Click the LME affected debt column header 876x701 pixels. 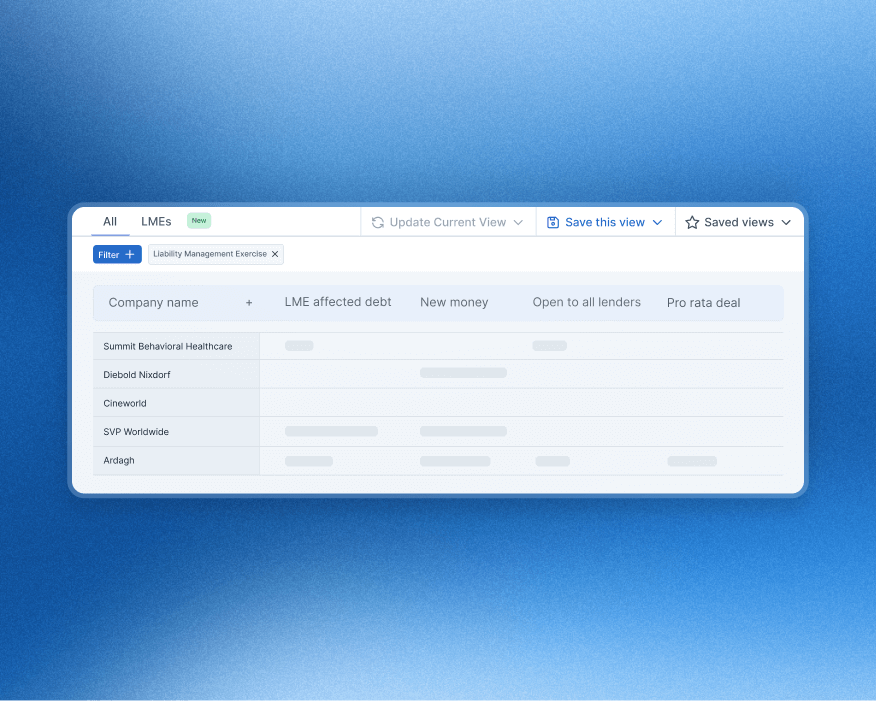tap(338, 302)
